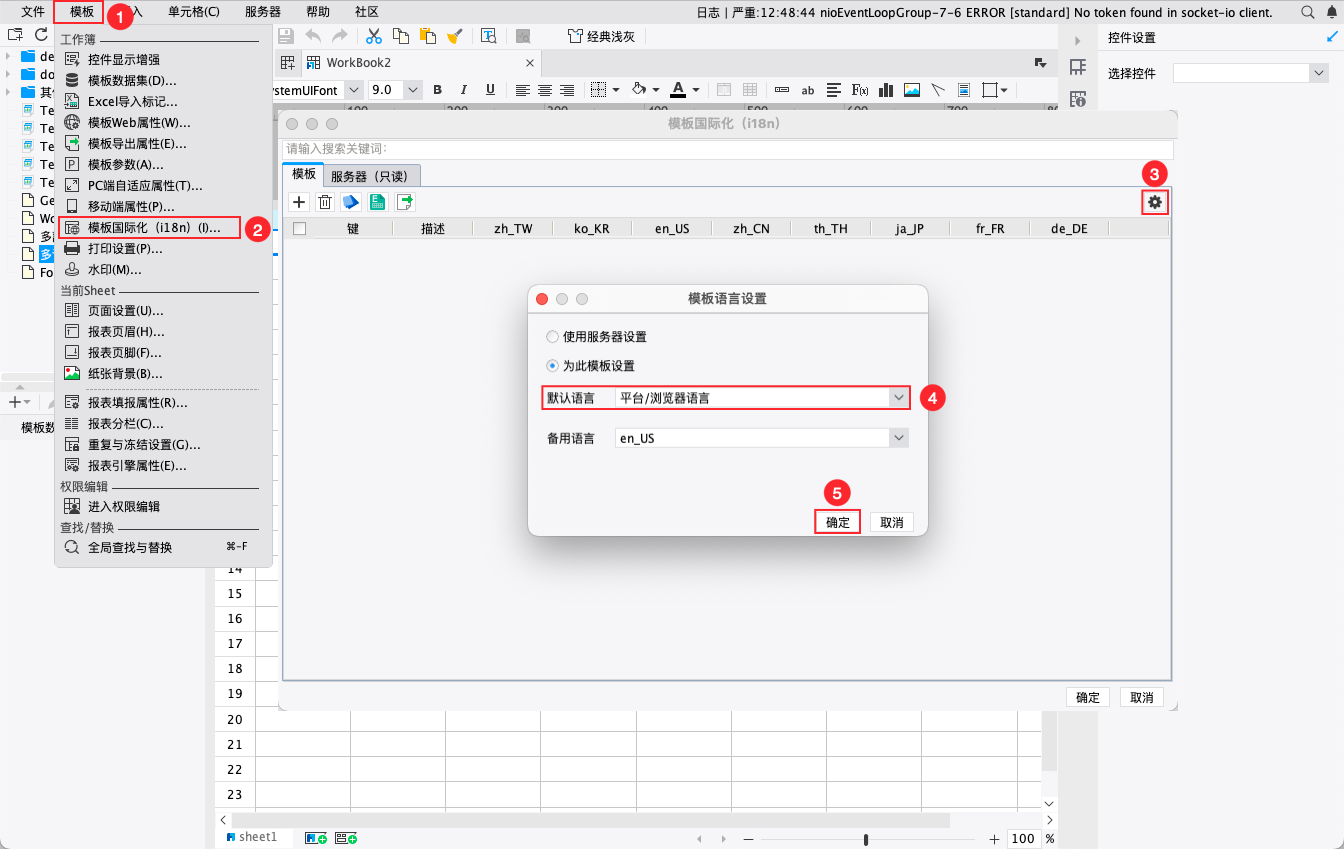Tick the select-all checkbox in the key table header
Screen dimensions: 1344x849
tap(299, 228)
